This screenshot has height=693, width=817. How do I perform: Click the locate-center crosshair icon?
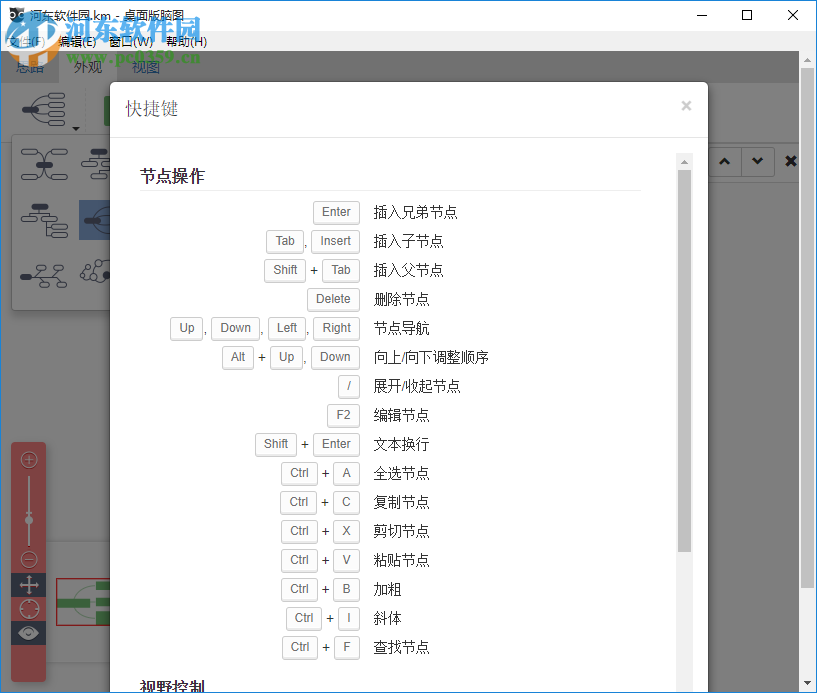tap(28, 608)
